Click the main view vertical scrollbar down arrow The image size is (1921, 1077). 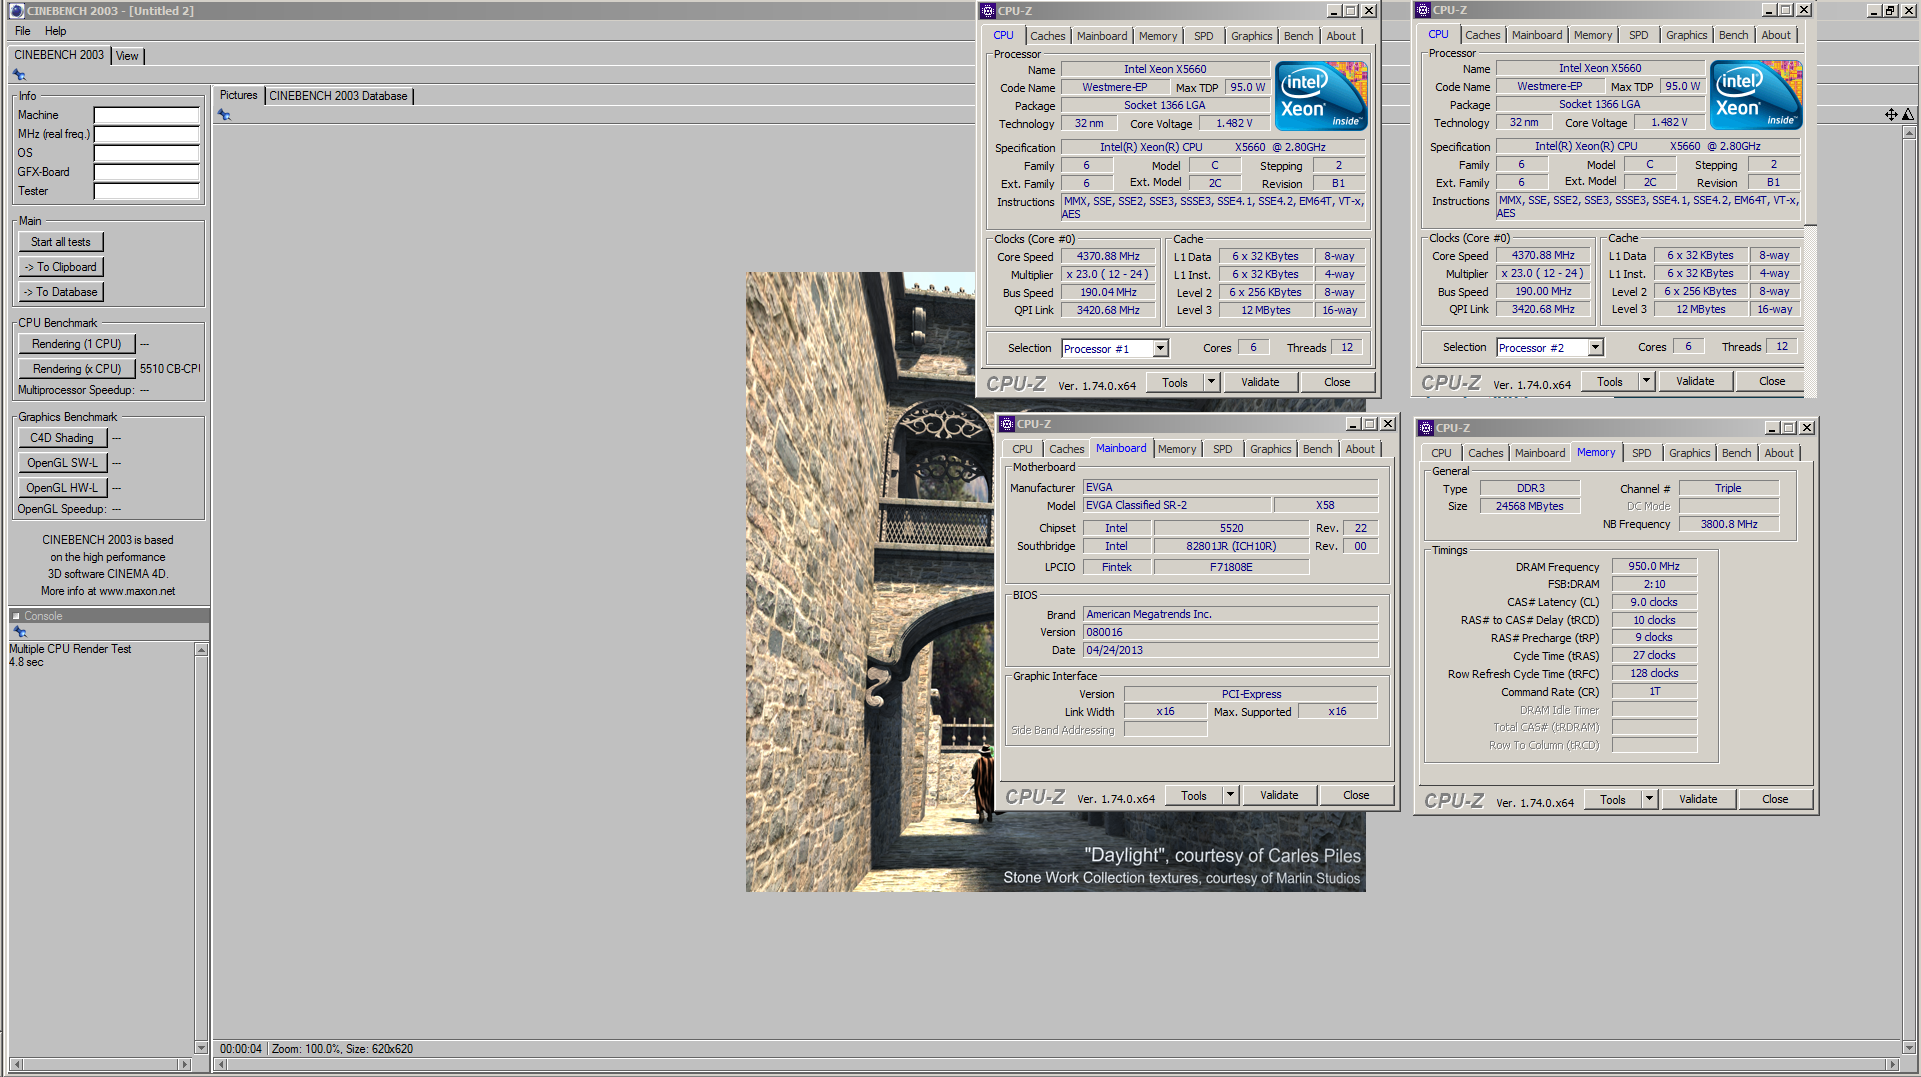coord(1908,1047)
